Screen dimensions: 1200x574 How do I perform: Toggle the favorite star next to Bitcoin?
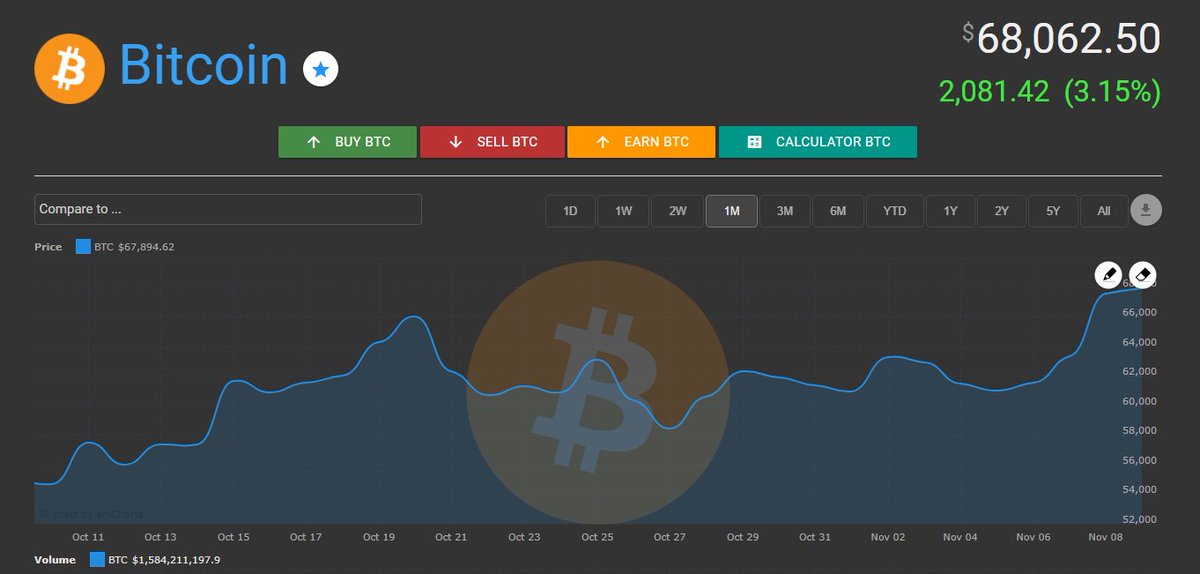pos(321,69)
